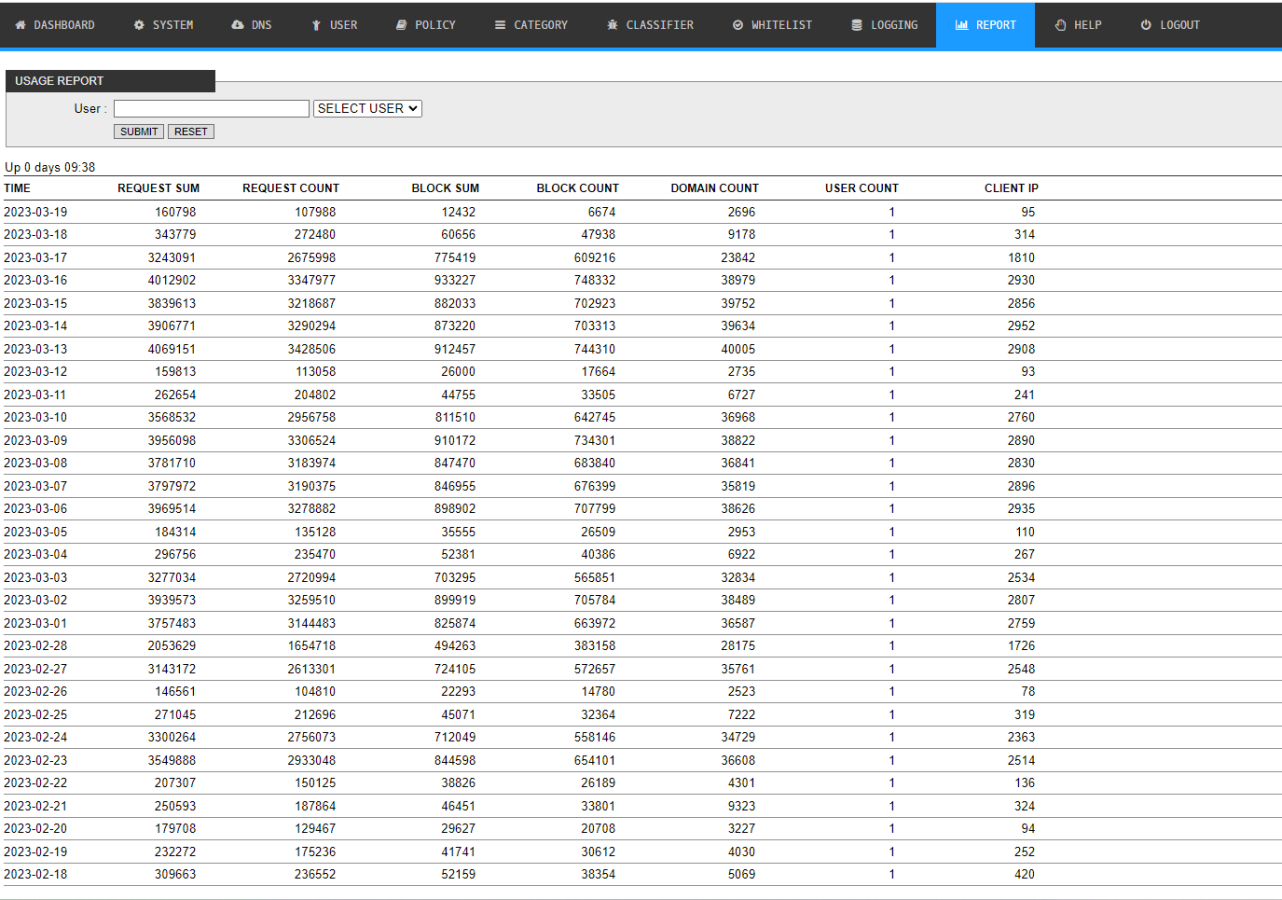Open the LOGGING menu label
This screenshot has height=900, width=1282.
pyautogui.click(x=894, y=25)
